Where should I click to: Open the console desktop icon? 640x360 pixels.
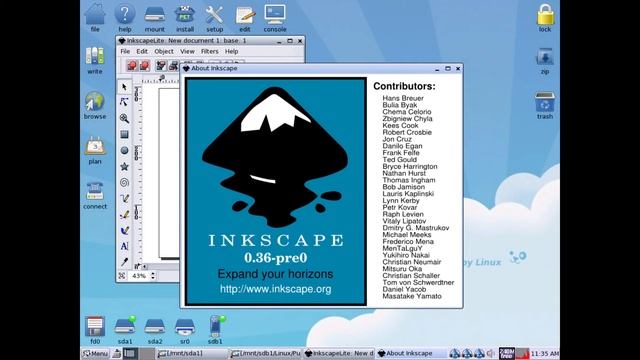click(x=275, y=18)
